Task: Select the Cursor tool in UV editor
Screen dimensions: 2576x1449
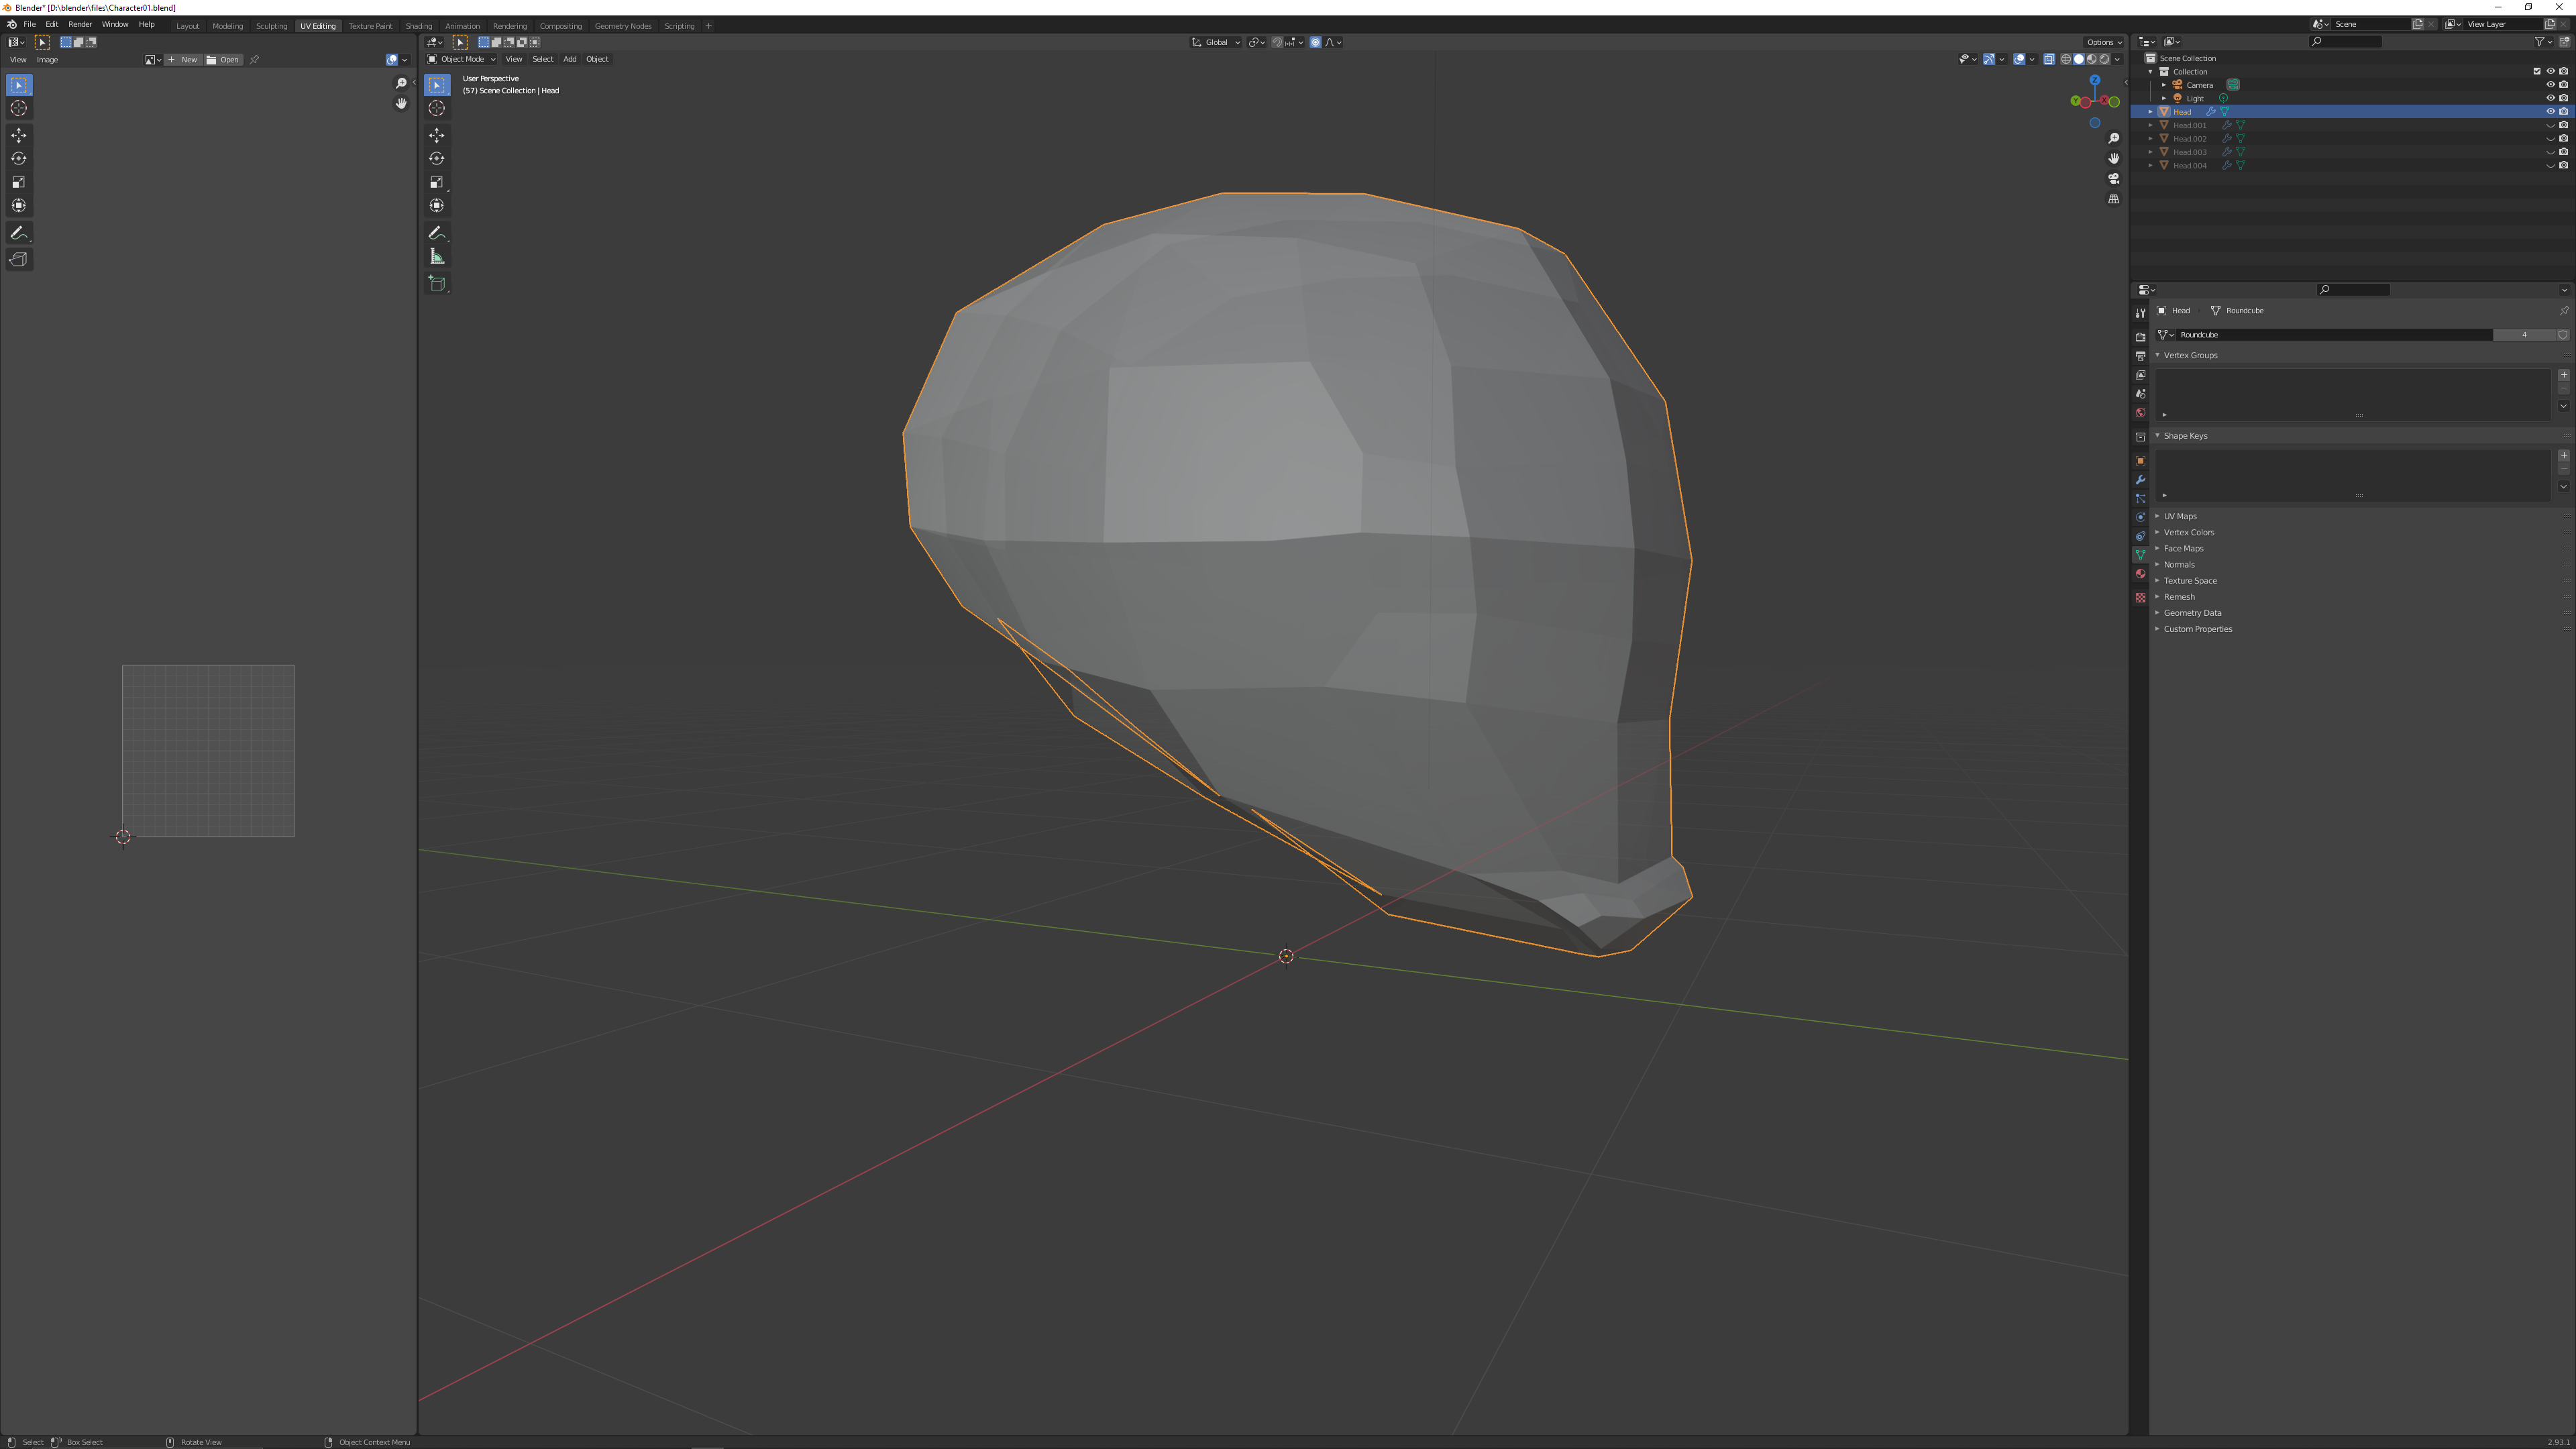Action: point(19,108)
